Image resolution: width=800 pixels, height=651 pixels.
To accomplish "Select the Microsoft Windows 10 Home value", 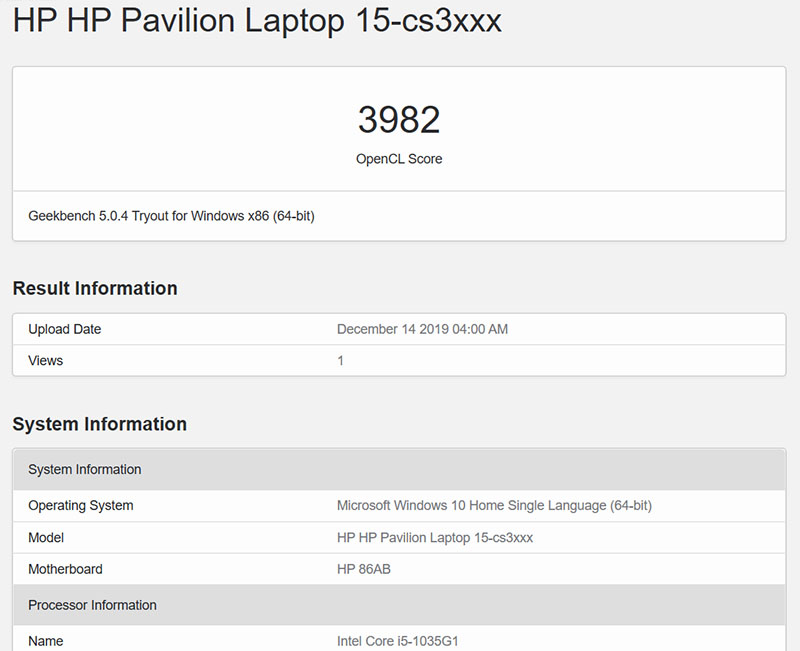I will pos(494,506).
